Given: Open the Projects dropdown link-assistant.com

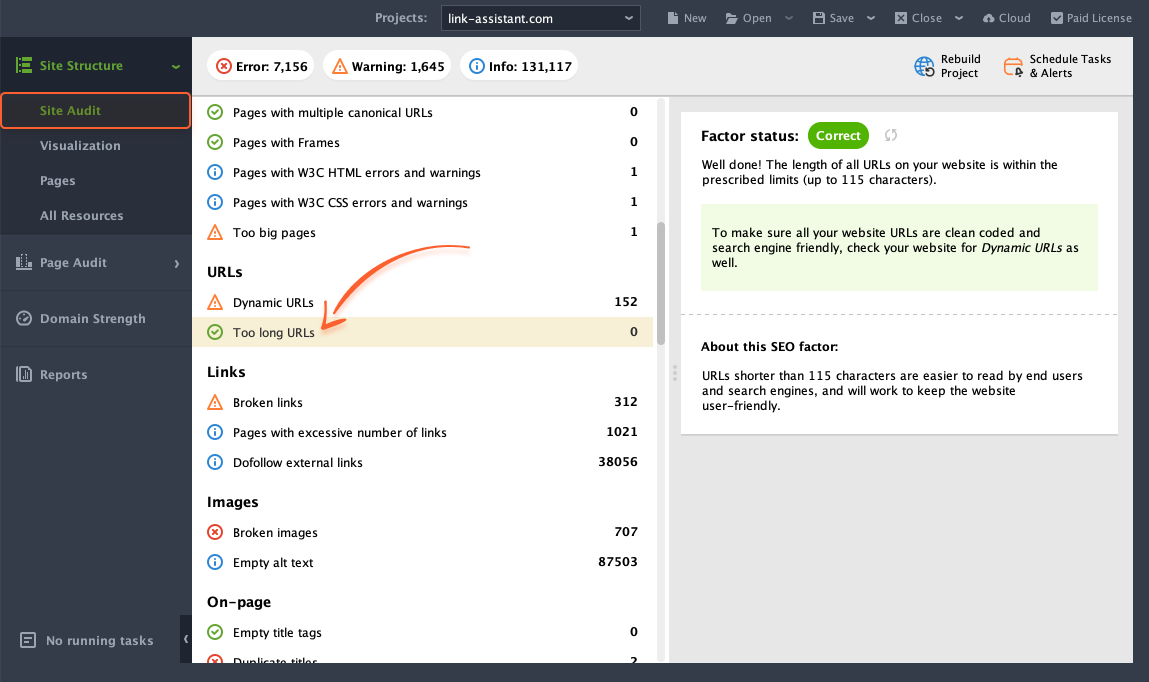Looking at the screenshot, I should click(x=540, y=18).
